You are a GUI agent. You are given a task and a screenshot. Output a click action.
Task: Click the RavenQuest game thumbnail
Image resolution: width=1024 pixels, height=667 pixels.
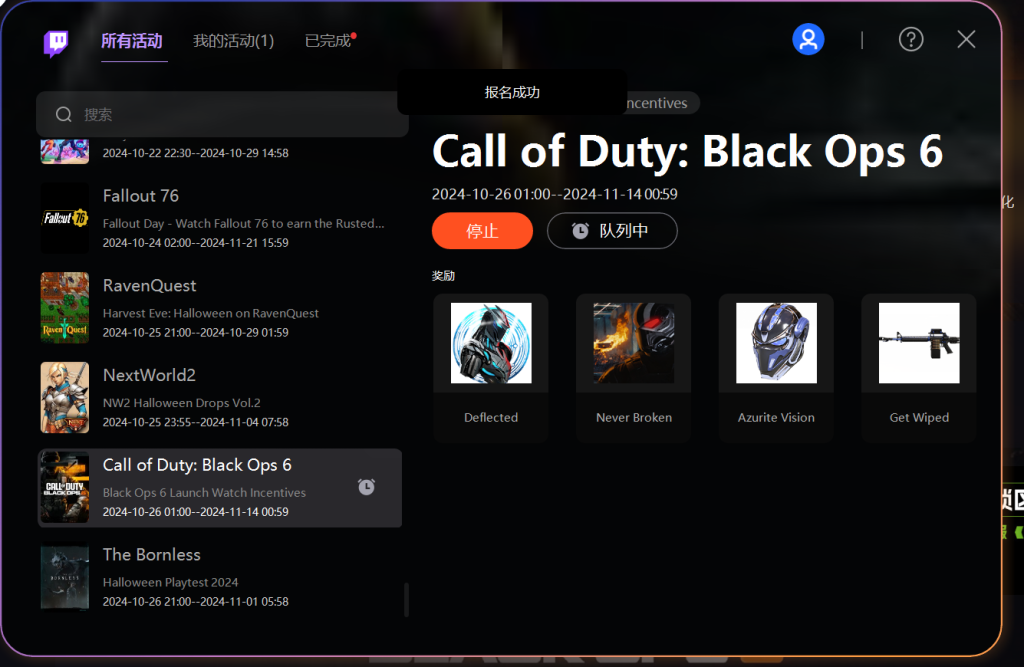point(65,308)
